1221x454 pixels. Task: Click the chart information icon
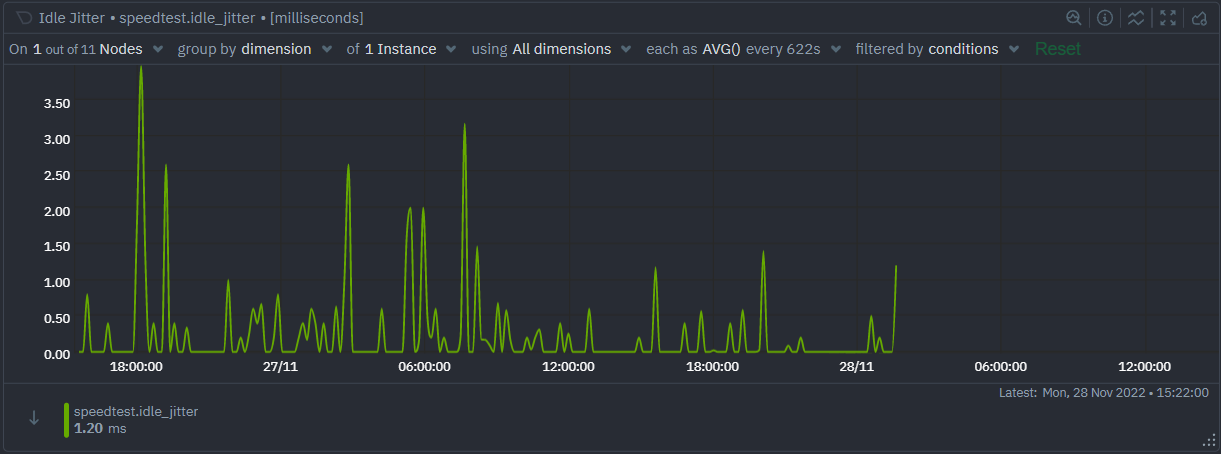coord(1105,18)
